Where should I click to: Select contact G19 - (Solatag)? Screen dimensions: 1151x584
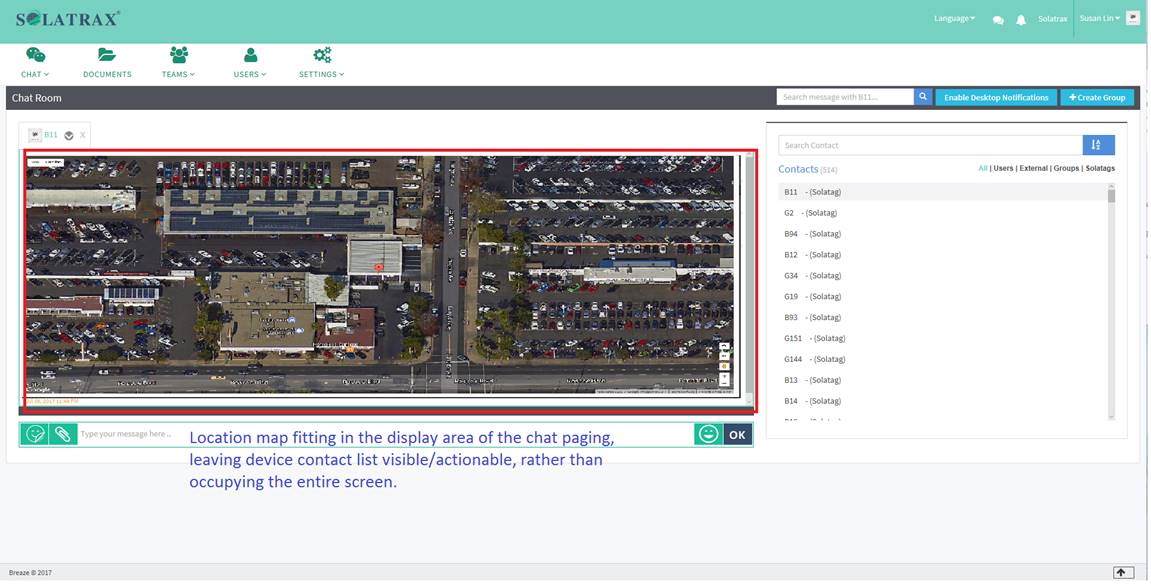(x=943, y=296)
